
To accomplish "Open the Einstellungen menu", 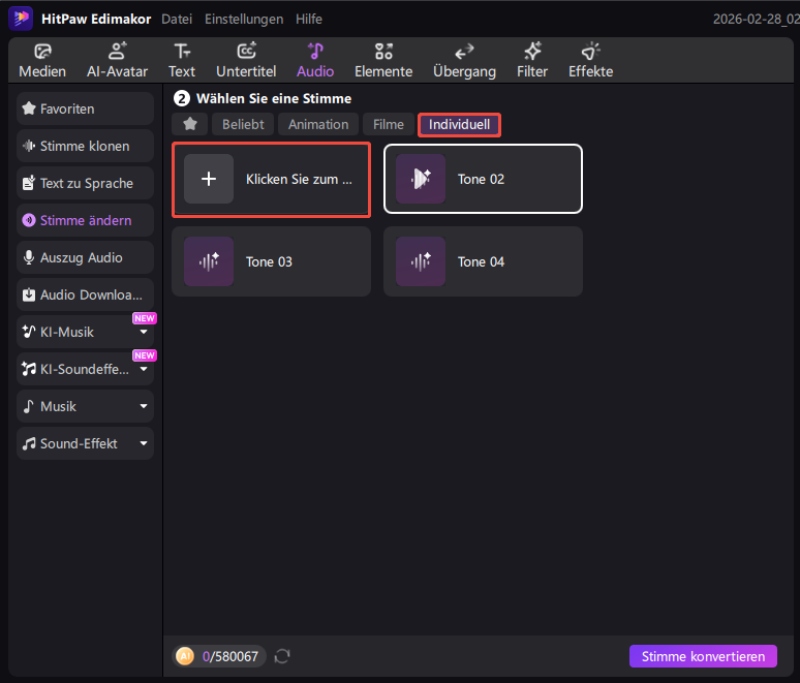I will pos(243,19).
